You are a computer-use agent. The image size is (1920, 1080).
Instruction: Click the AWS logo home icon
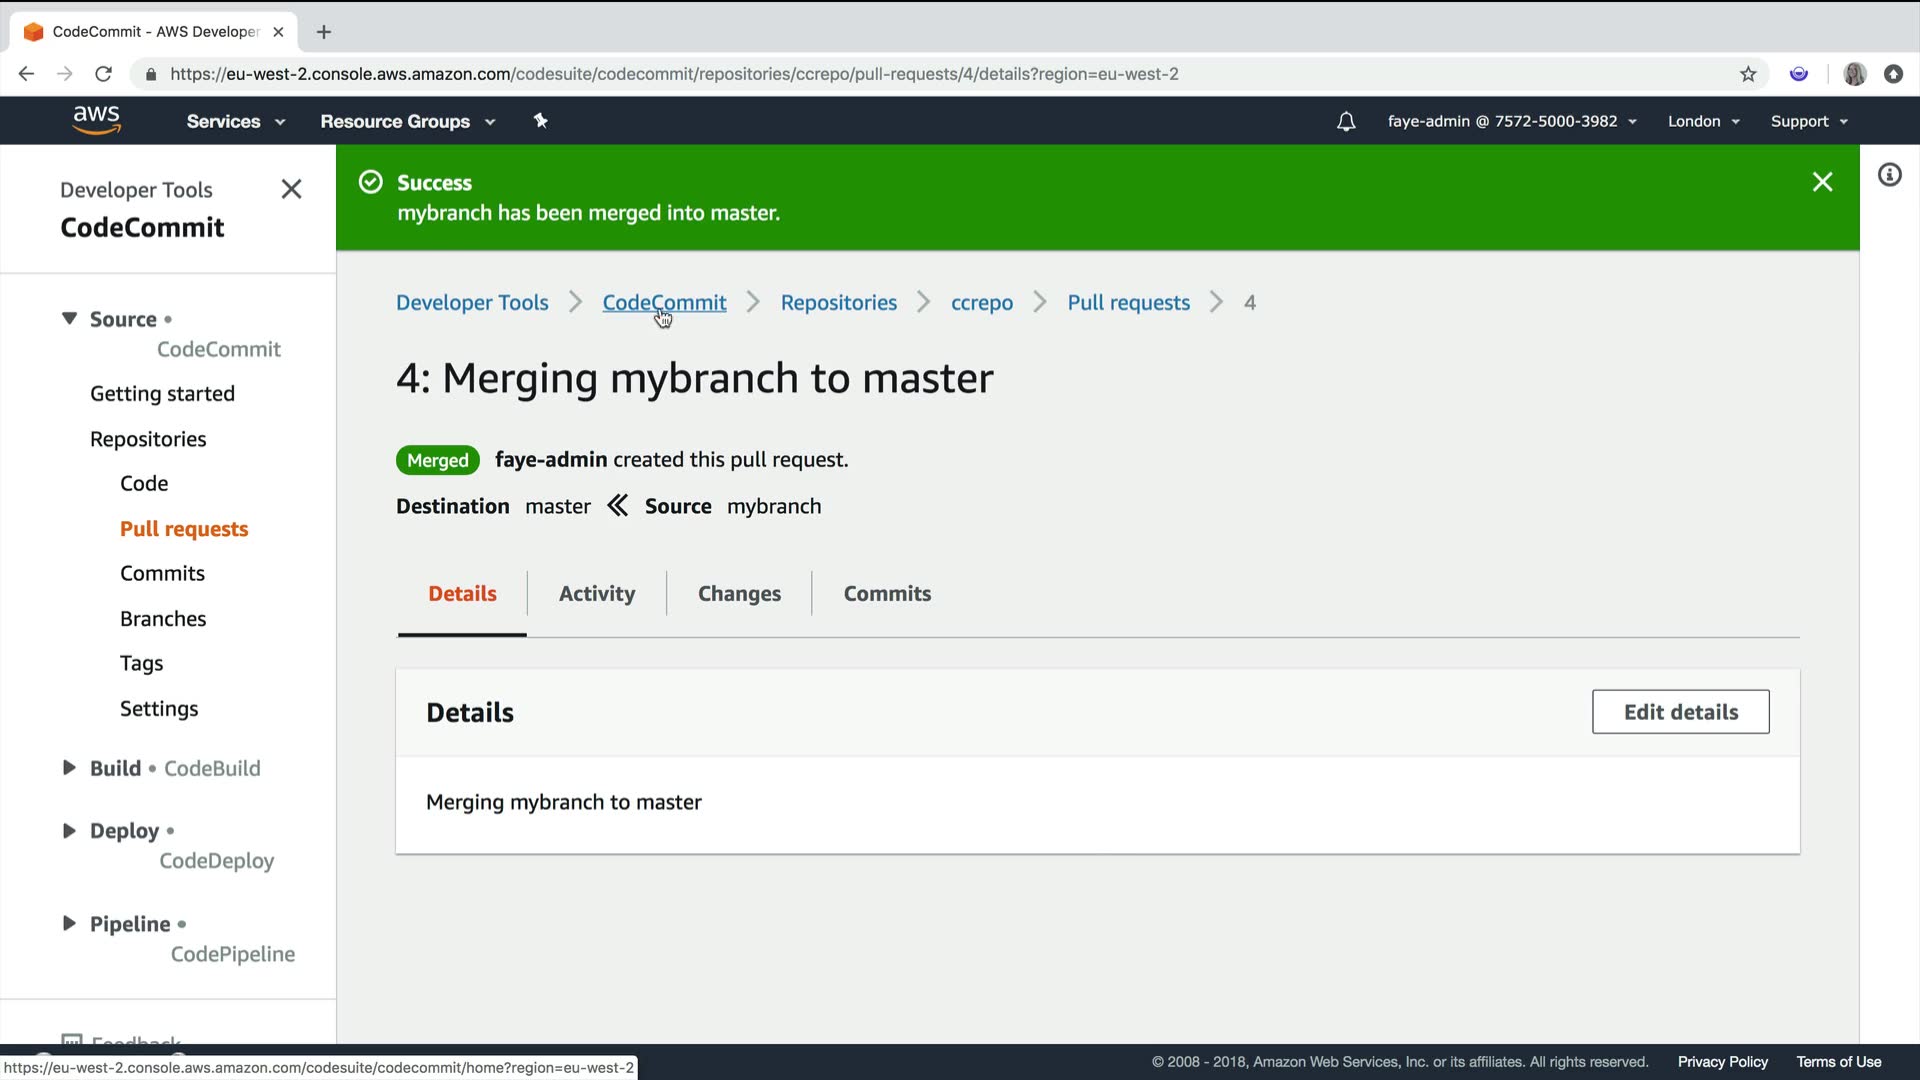(x=96, y=120)
